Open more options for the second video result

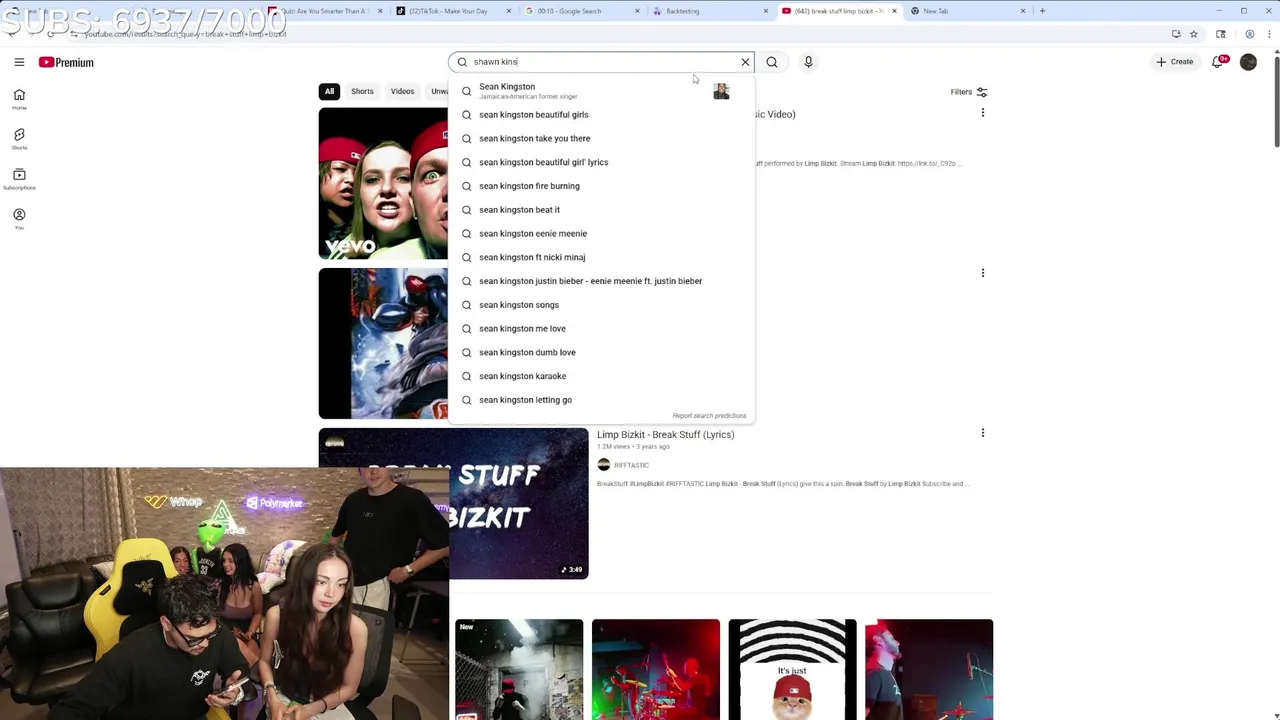(x=982, y=273)
